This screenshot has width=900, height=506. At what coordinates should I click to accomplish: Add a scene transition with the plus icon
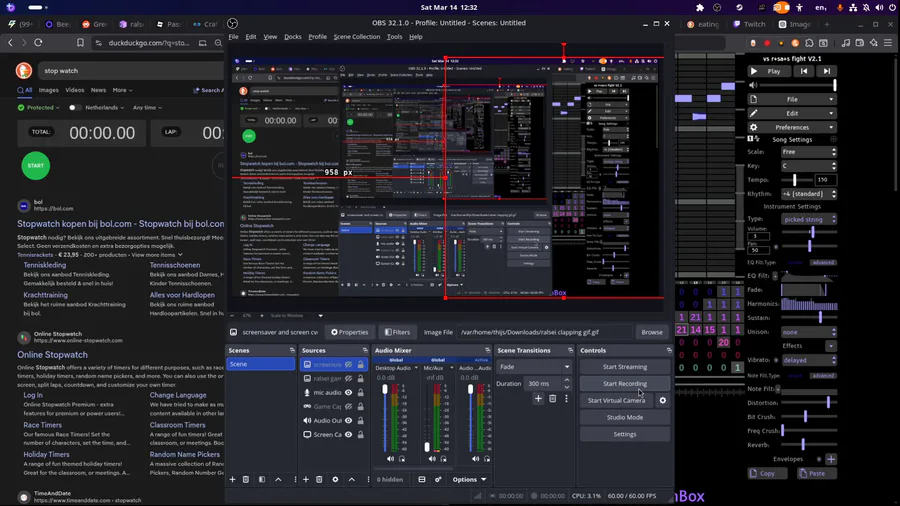coord(538,398)
